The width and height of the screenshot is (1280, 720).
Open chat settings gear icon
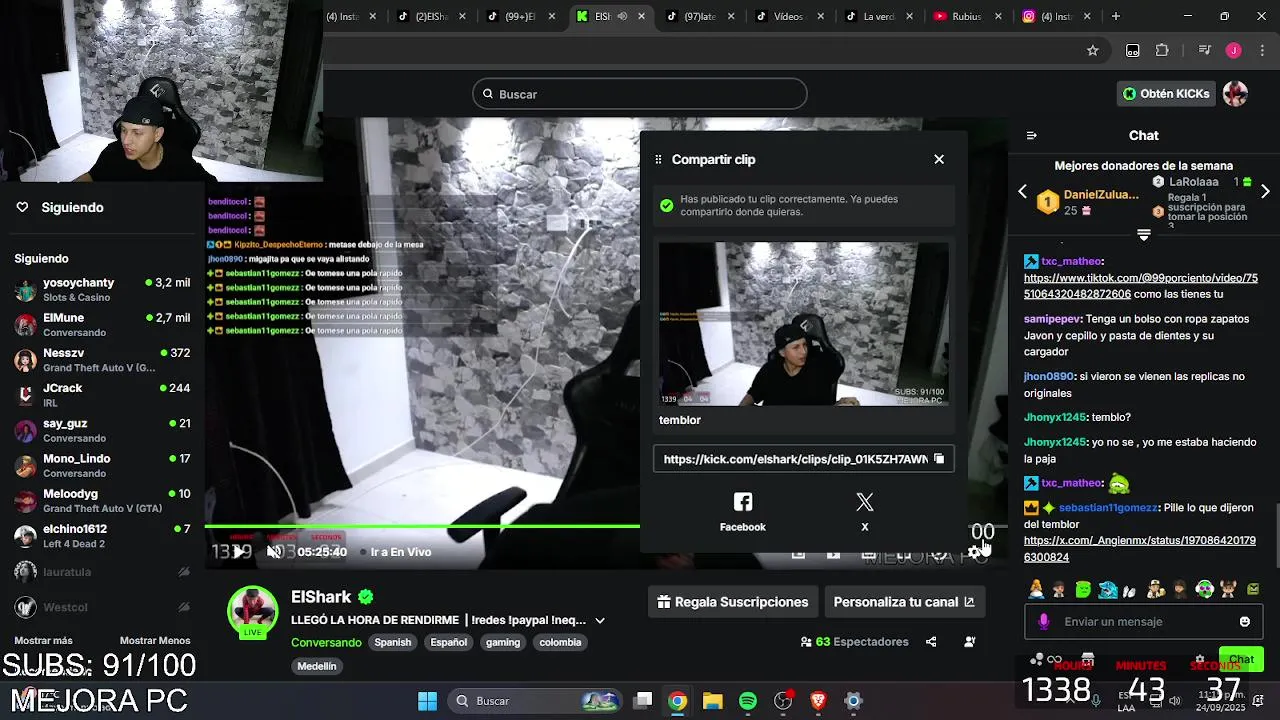pos(1200,659)
